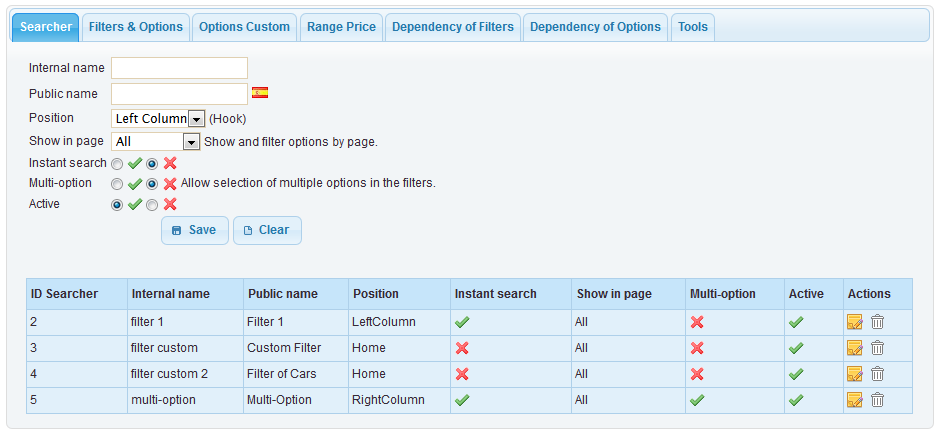Click the Internal name input field
The width and height of the screenshot is (941, 435).
[x=179, y=68]
